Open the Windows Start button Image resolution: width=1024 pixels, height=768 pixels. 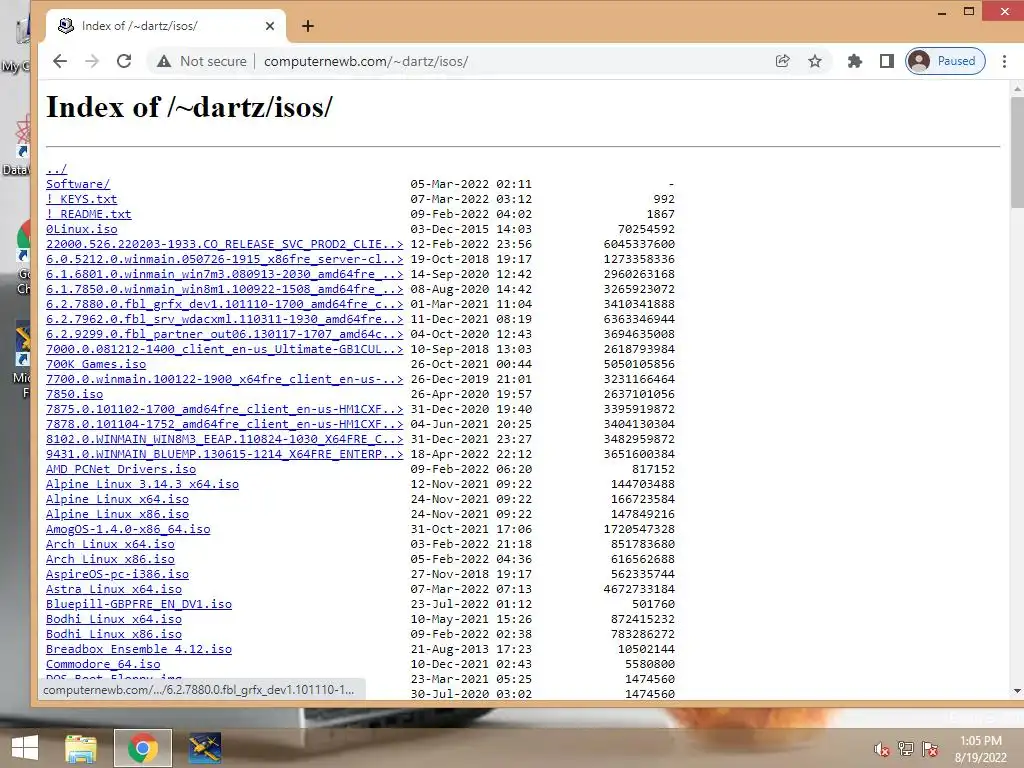coord(25,748)
